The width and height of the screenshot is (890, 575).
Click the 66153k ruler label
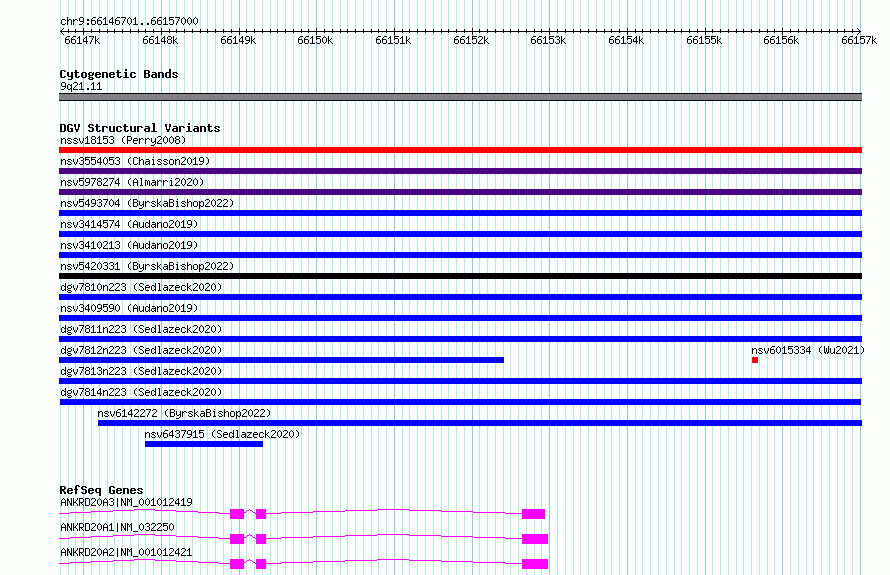point(548,40)
